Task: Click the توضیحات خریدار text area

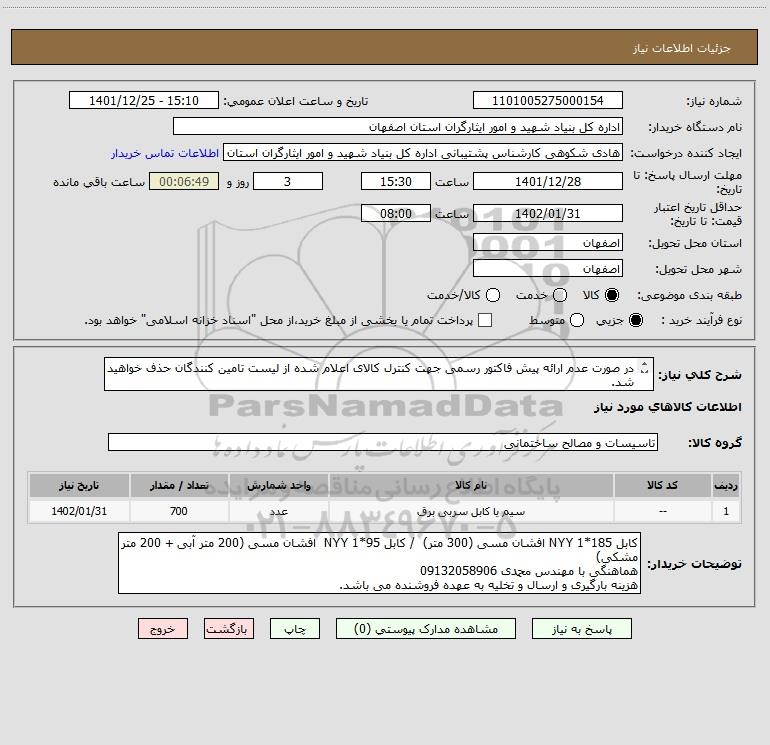Action: pos(379,563)
